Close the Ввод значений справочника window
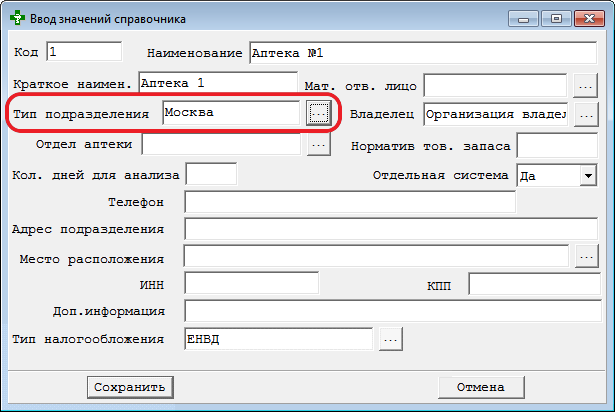Viewport: 615px width, 412px height. 589,19
